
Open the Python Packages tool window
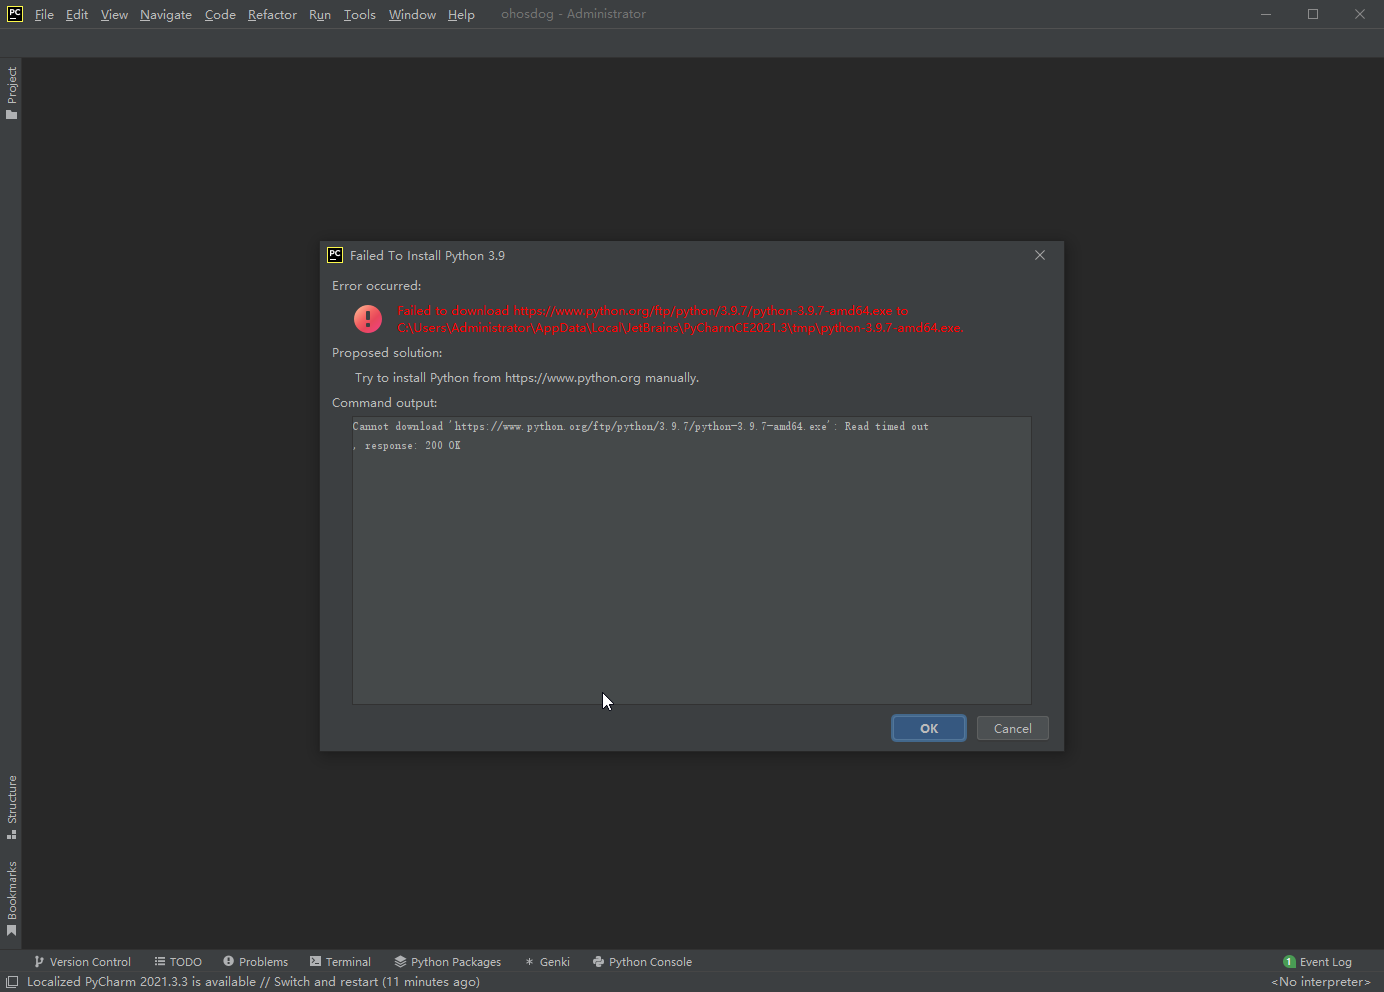[447, 962]
